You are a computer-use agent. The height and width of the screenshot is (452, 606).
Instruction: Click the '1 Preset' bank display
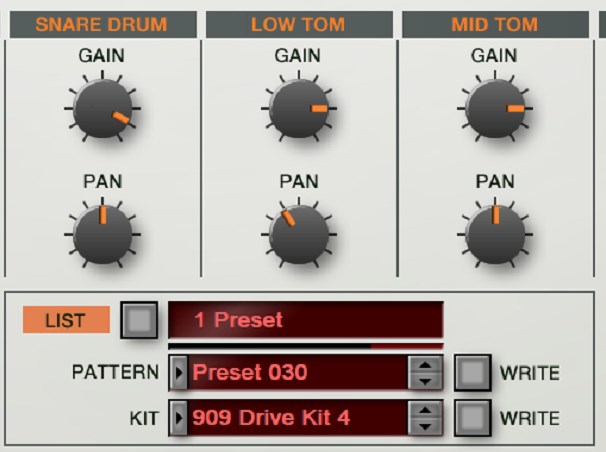[305, 320]
